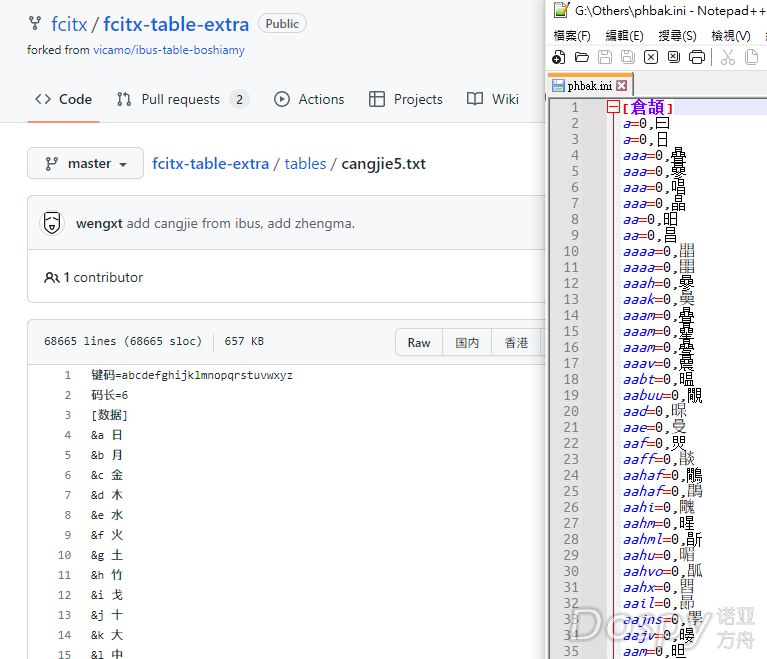767x659 pixels.
Task: Click the pull requests counter badge 2
Action: (x=240, y=99)
